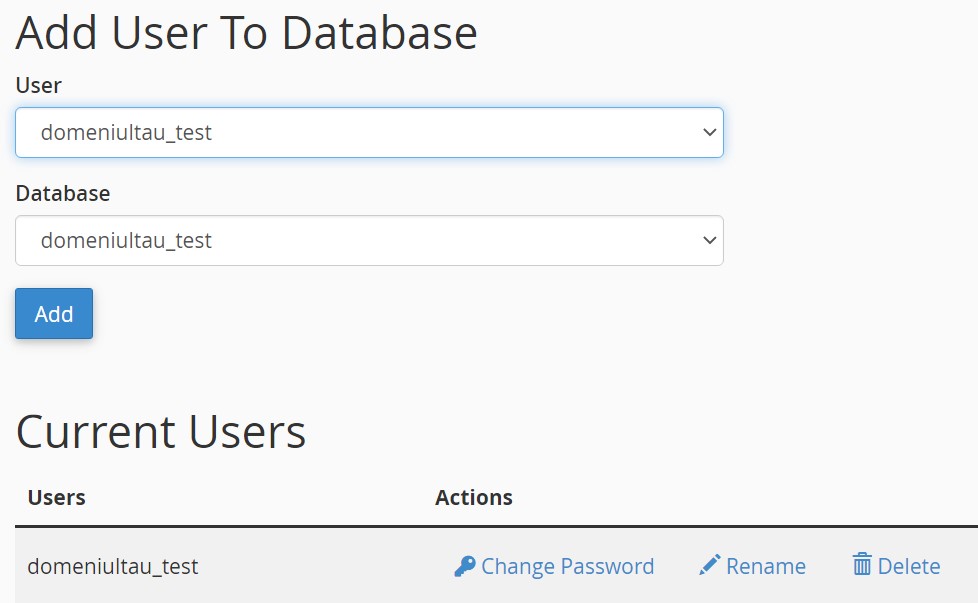Click the trash can icon beside Delete
978x603 pixels.
862,564
